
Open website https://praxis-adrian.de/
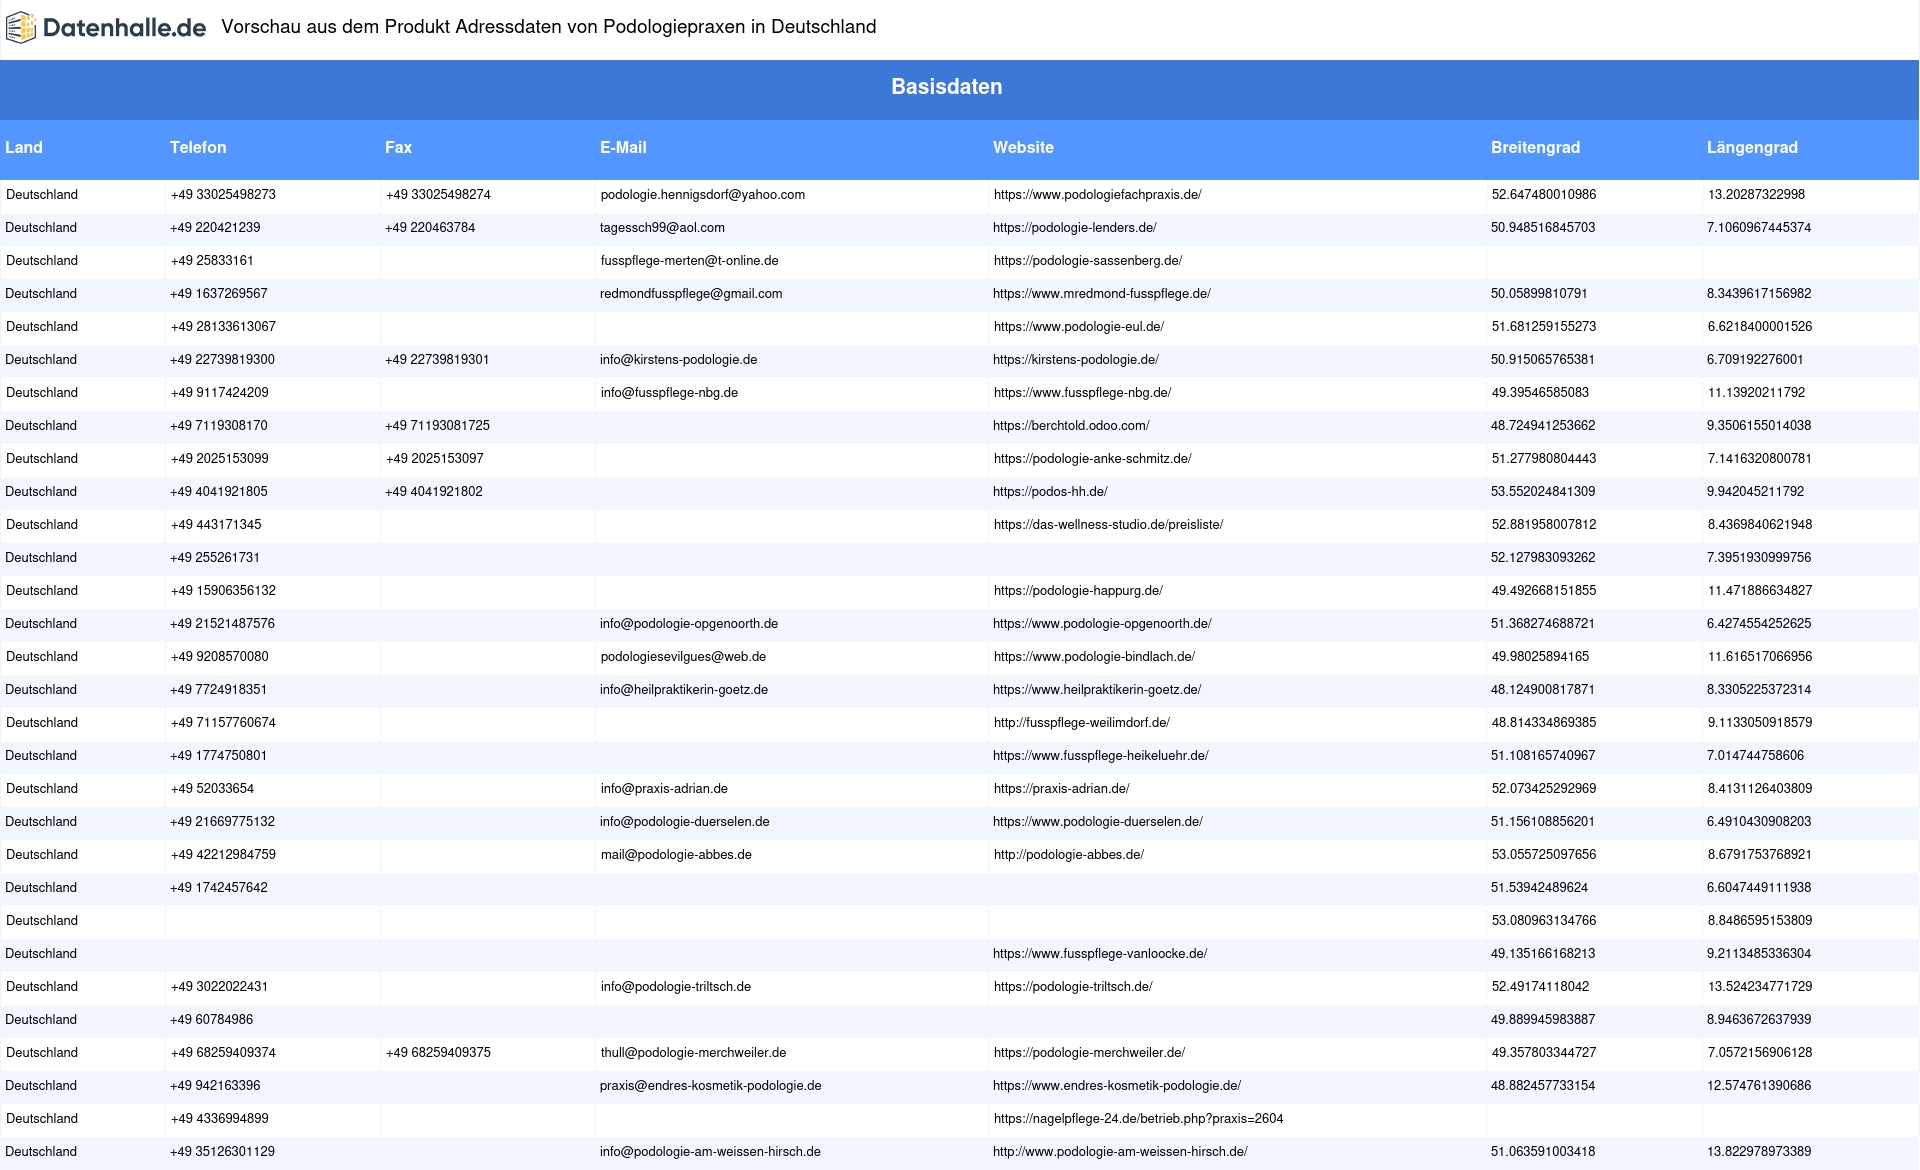tap(1061, 789)
